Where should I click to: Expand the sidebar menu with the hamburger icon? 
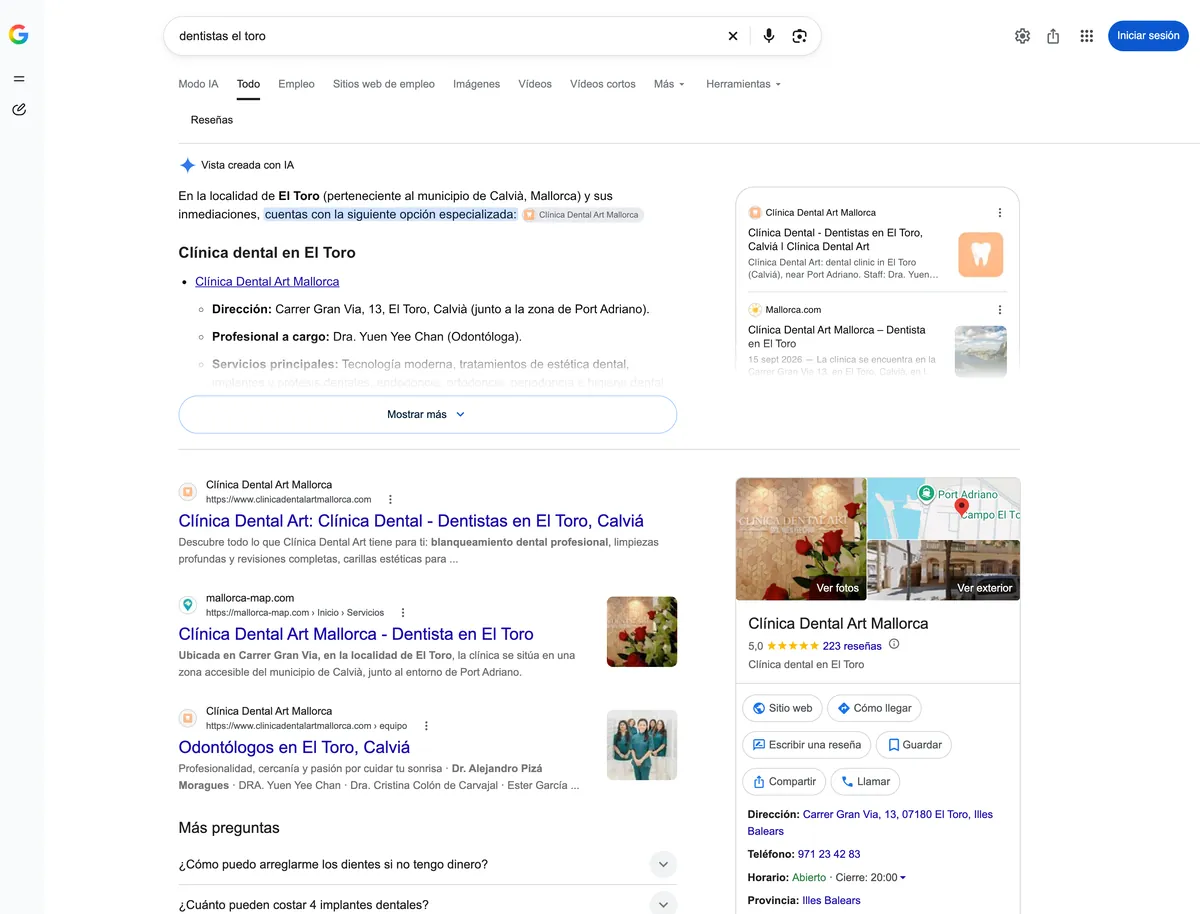coord(19,79)
